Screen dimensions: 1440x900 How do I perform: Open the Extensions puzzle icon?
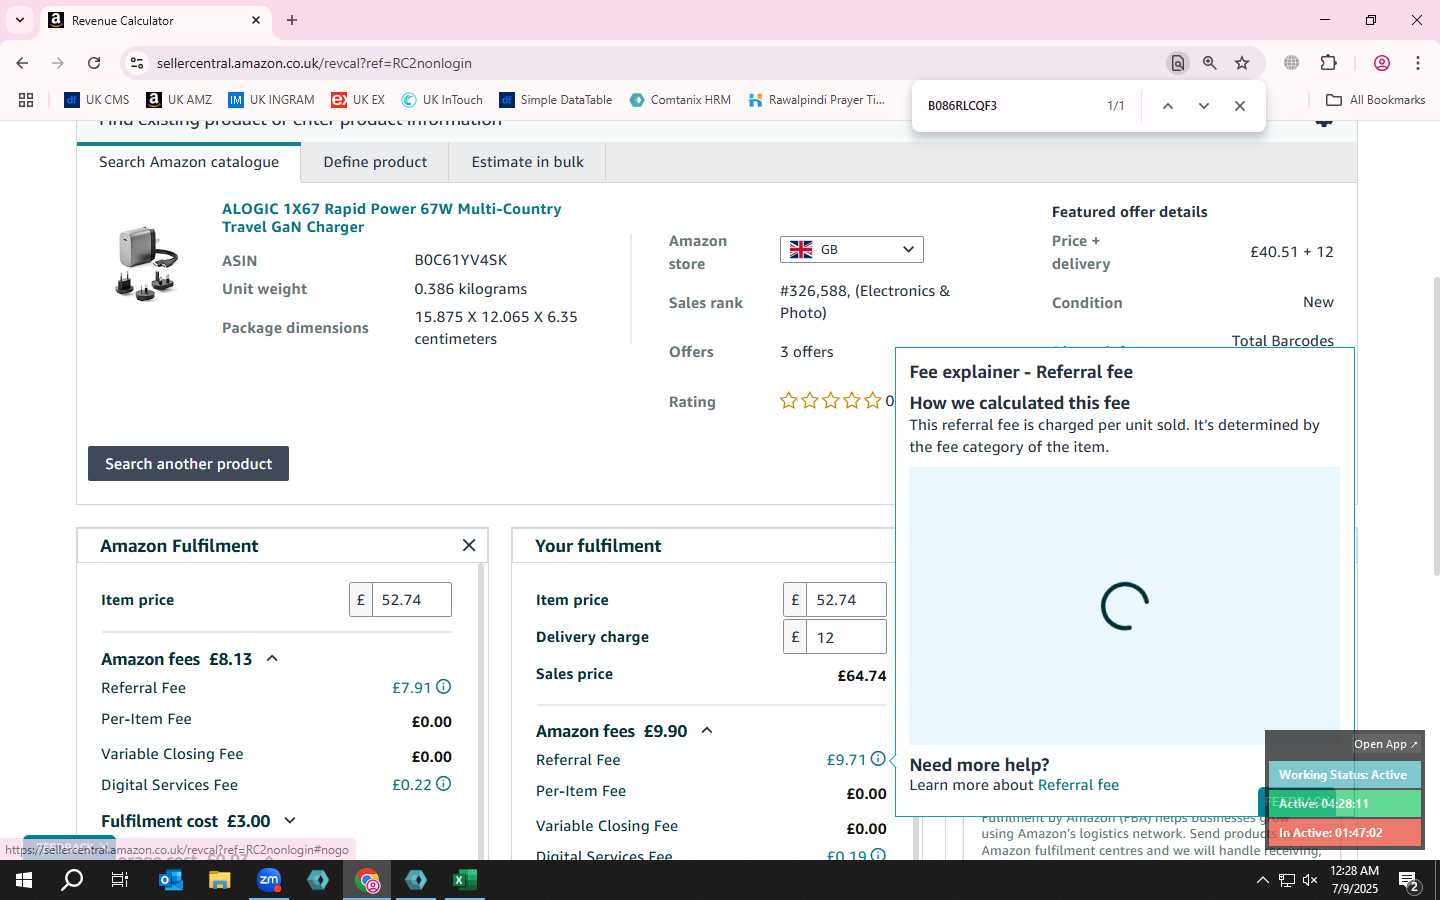pyautogui.click(x=1329, y=63)
